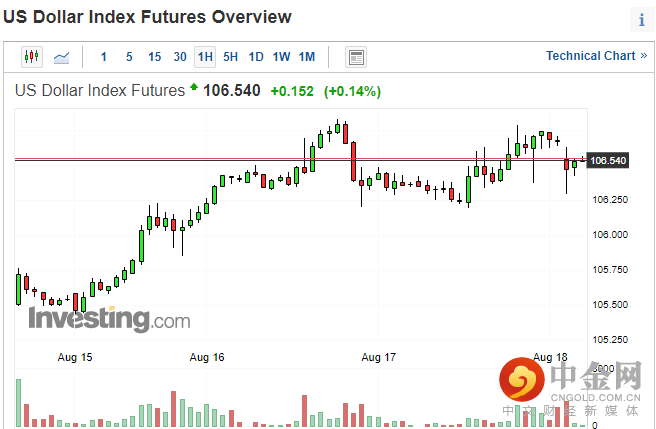656x429 pixels.
Task: Select the candlestick chart type icon
Action: [x=32, y=57]
